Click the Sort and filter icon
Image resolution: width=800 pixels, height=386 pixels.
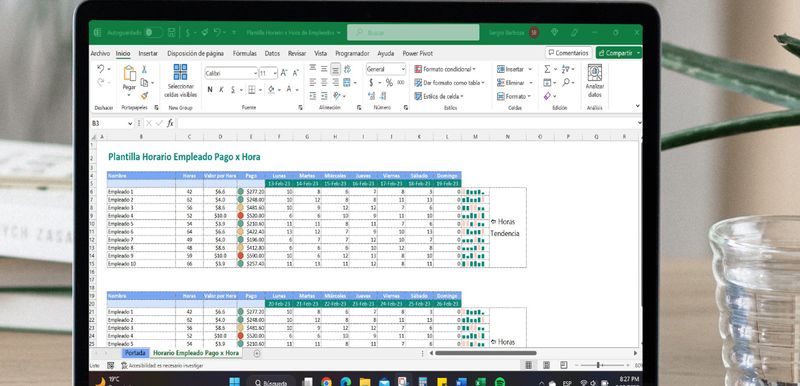click(x=565, y=69)
